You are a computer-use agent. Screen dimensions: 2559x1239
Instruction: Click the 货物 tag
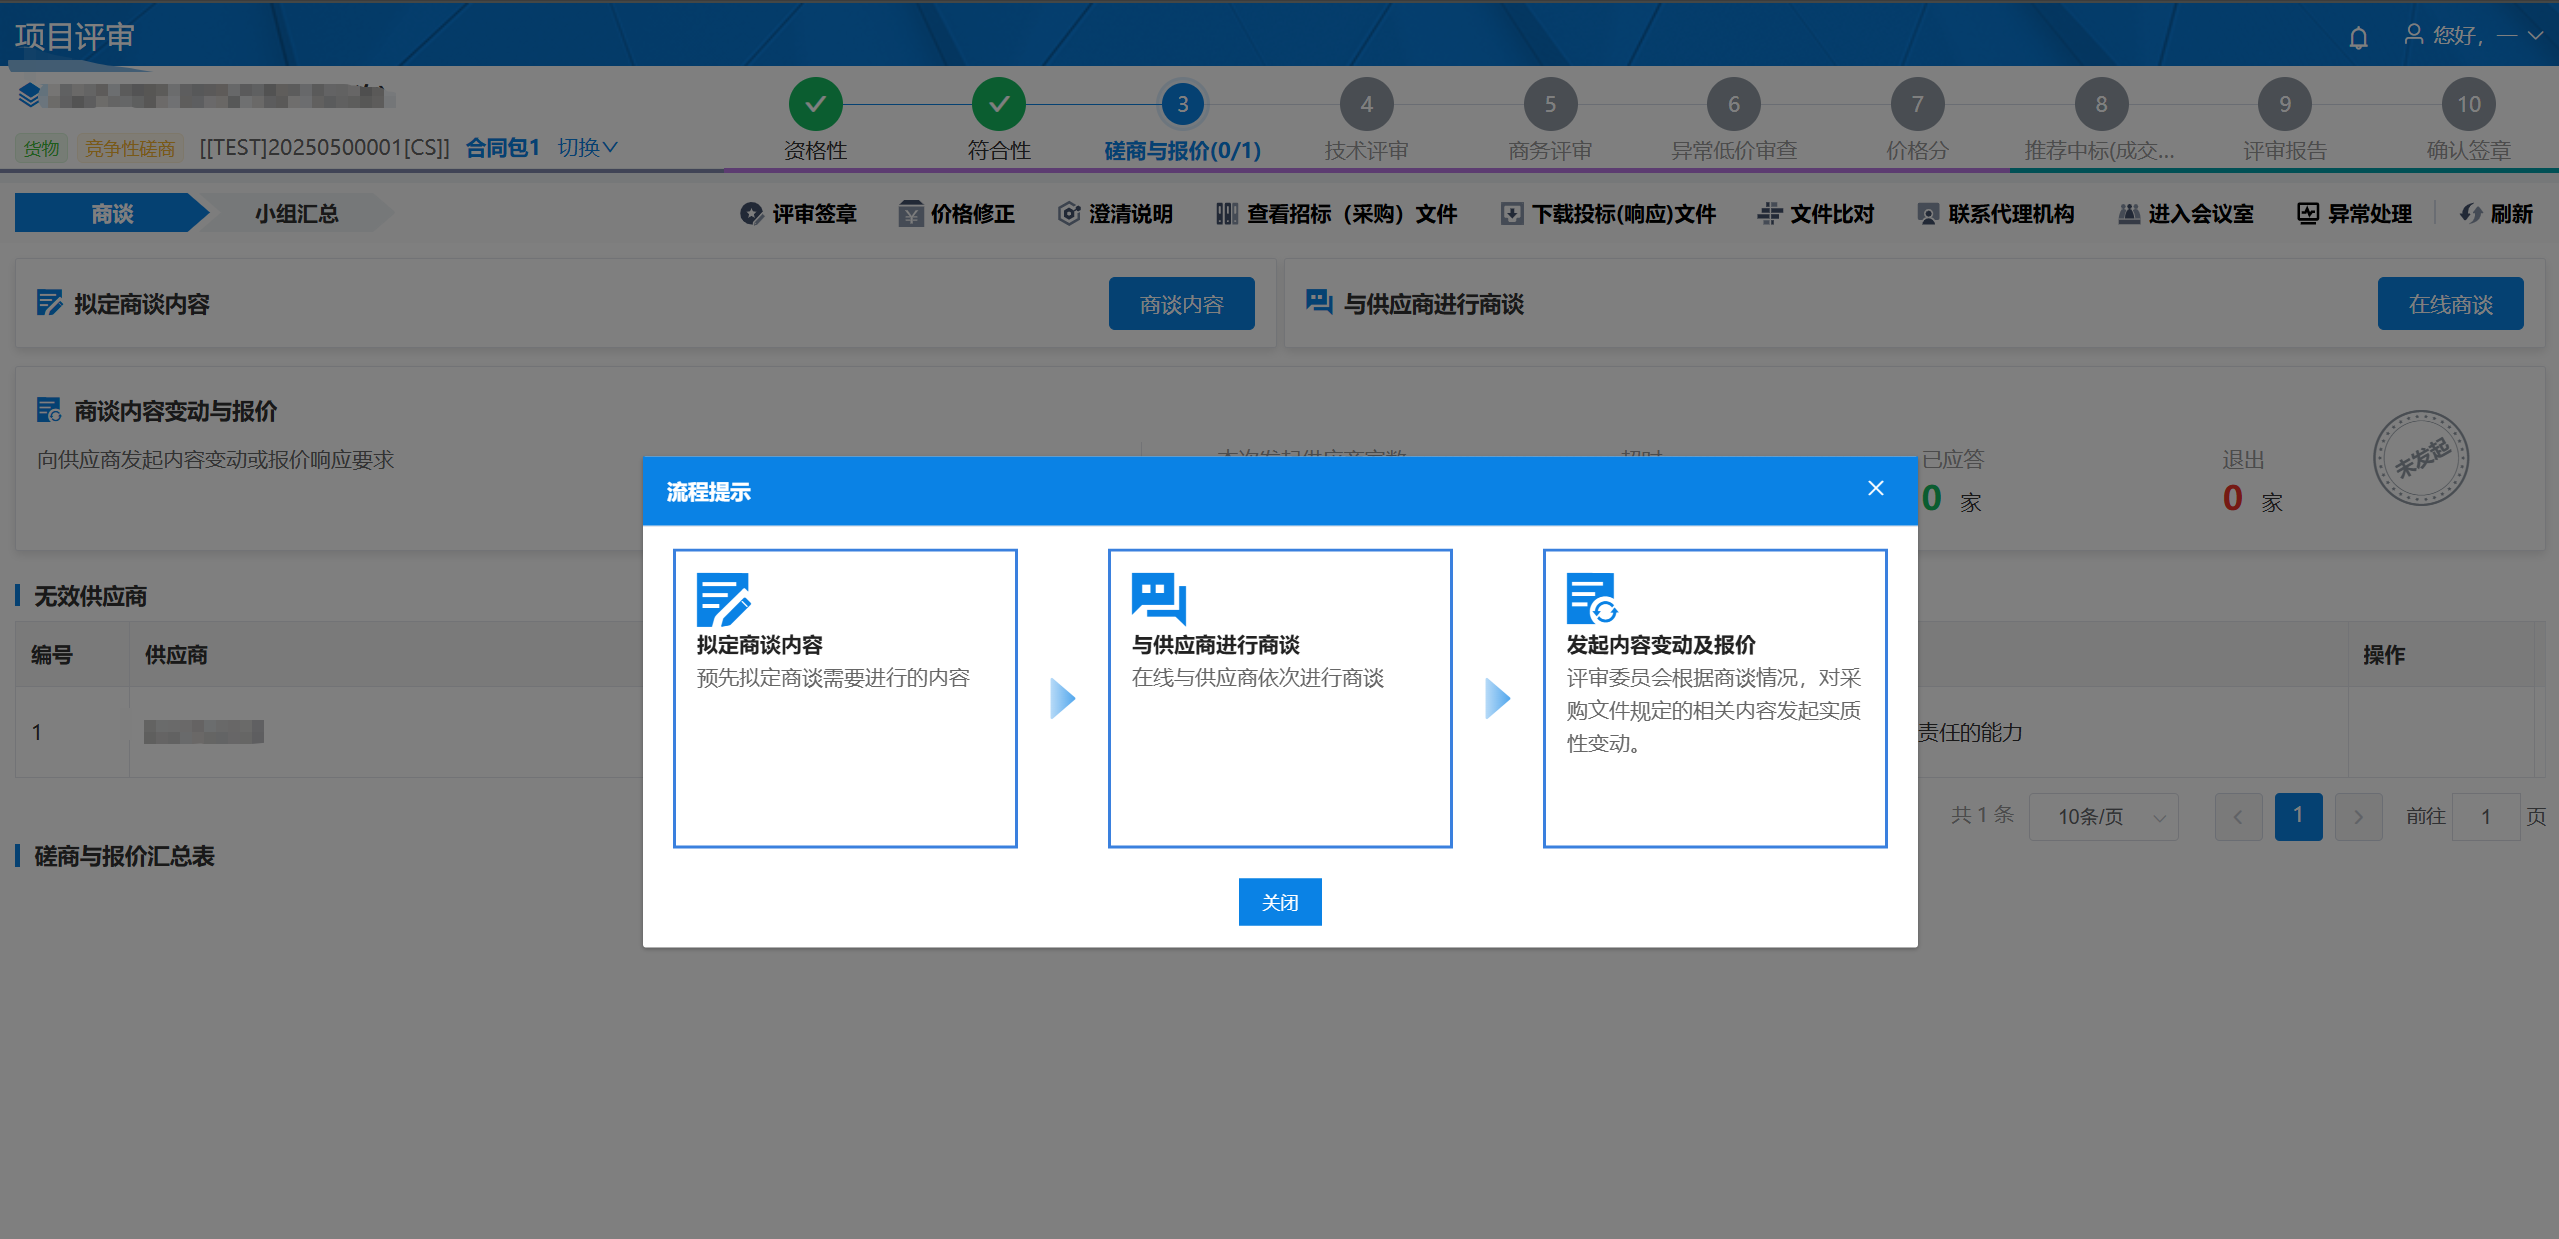41,149
